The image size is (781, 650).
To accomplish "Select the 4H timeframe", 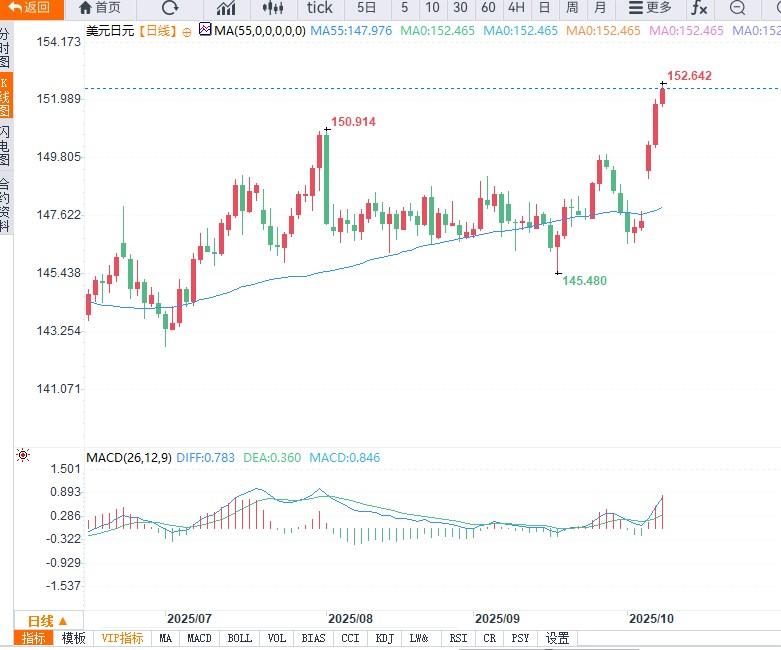I will pos(516,8).
